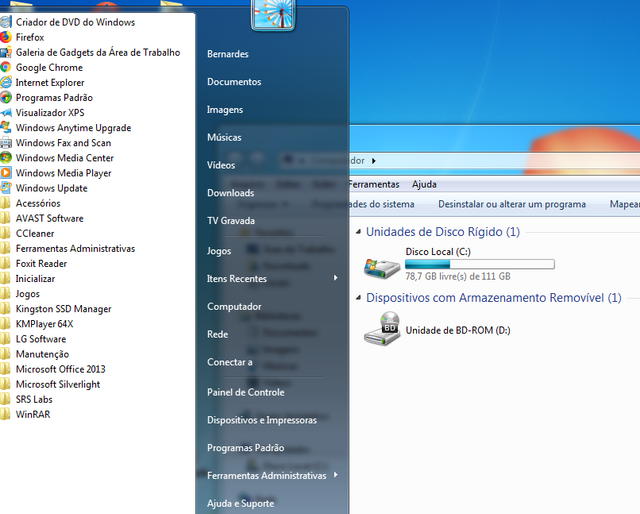
Task: Expand Ferramentas Administrativas submenu arrow
Action: pyautogui.click(x=336, y=475)
